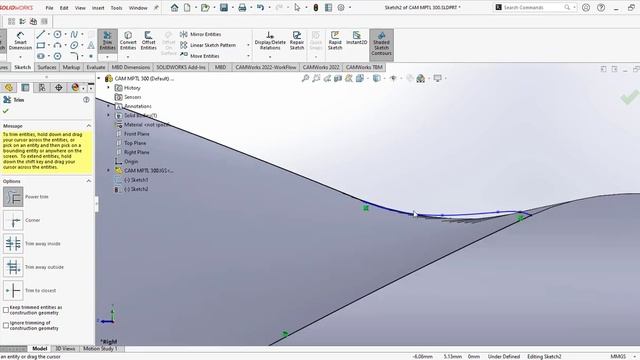This screenshot has height=360, width=640.
Task: Click the Home icon in toolbar
Action: pos(174,7)
